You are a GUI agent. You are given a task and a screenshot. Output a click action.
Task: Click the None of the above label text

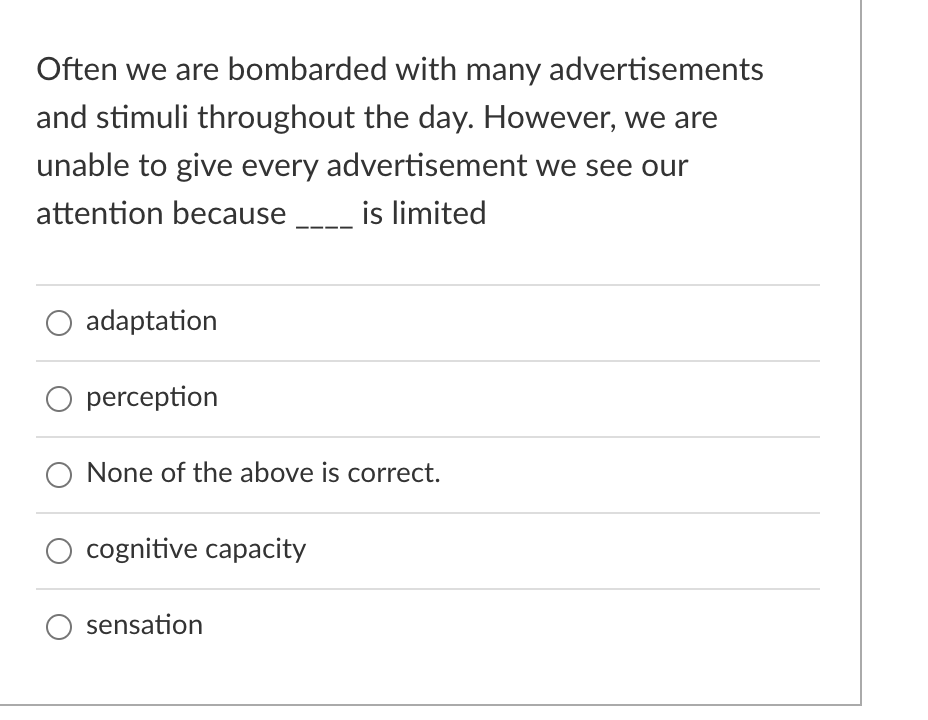(x=262, y=474)
